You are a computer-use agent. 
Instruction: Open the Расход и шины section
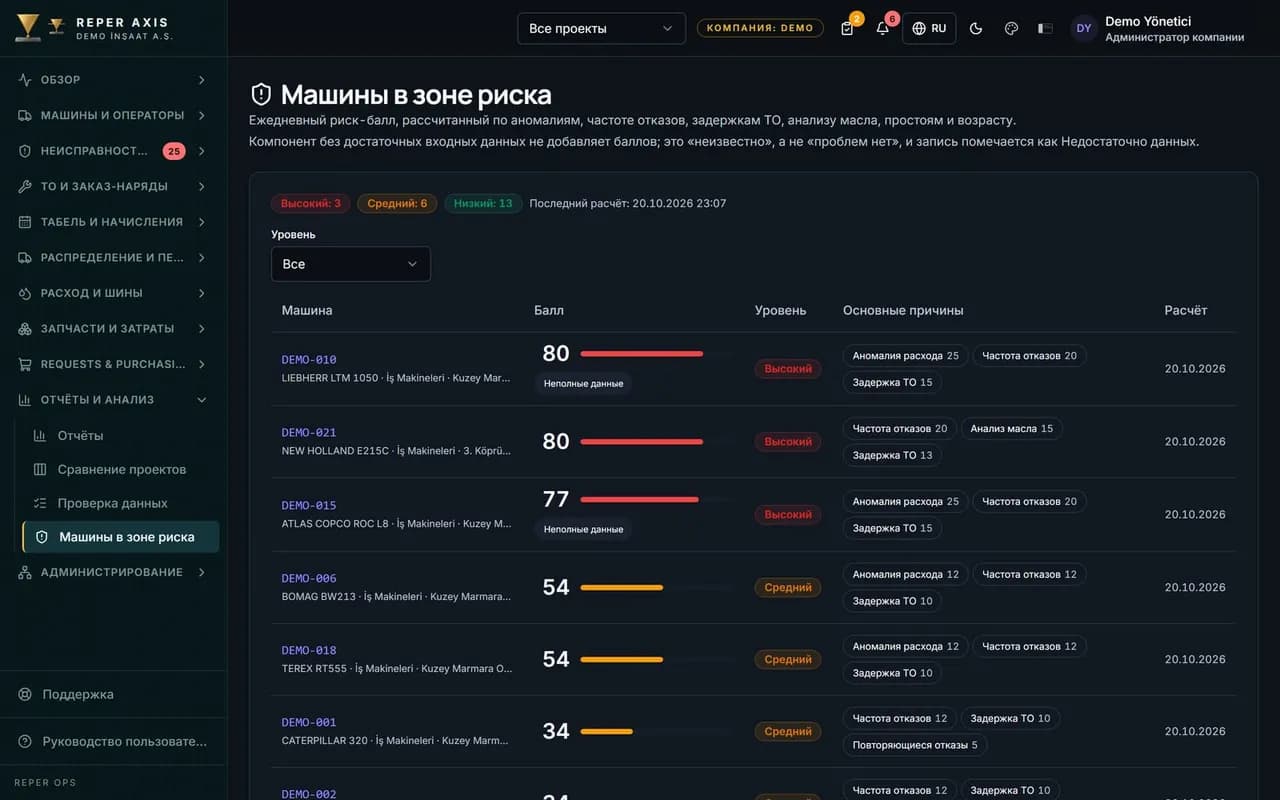coord(113,293)
